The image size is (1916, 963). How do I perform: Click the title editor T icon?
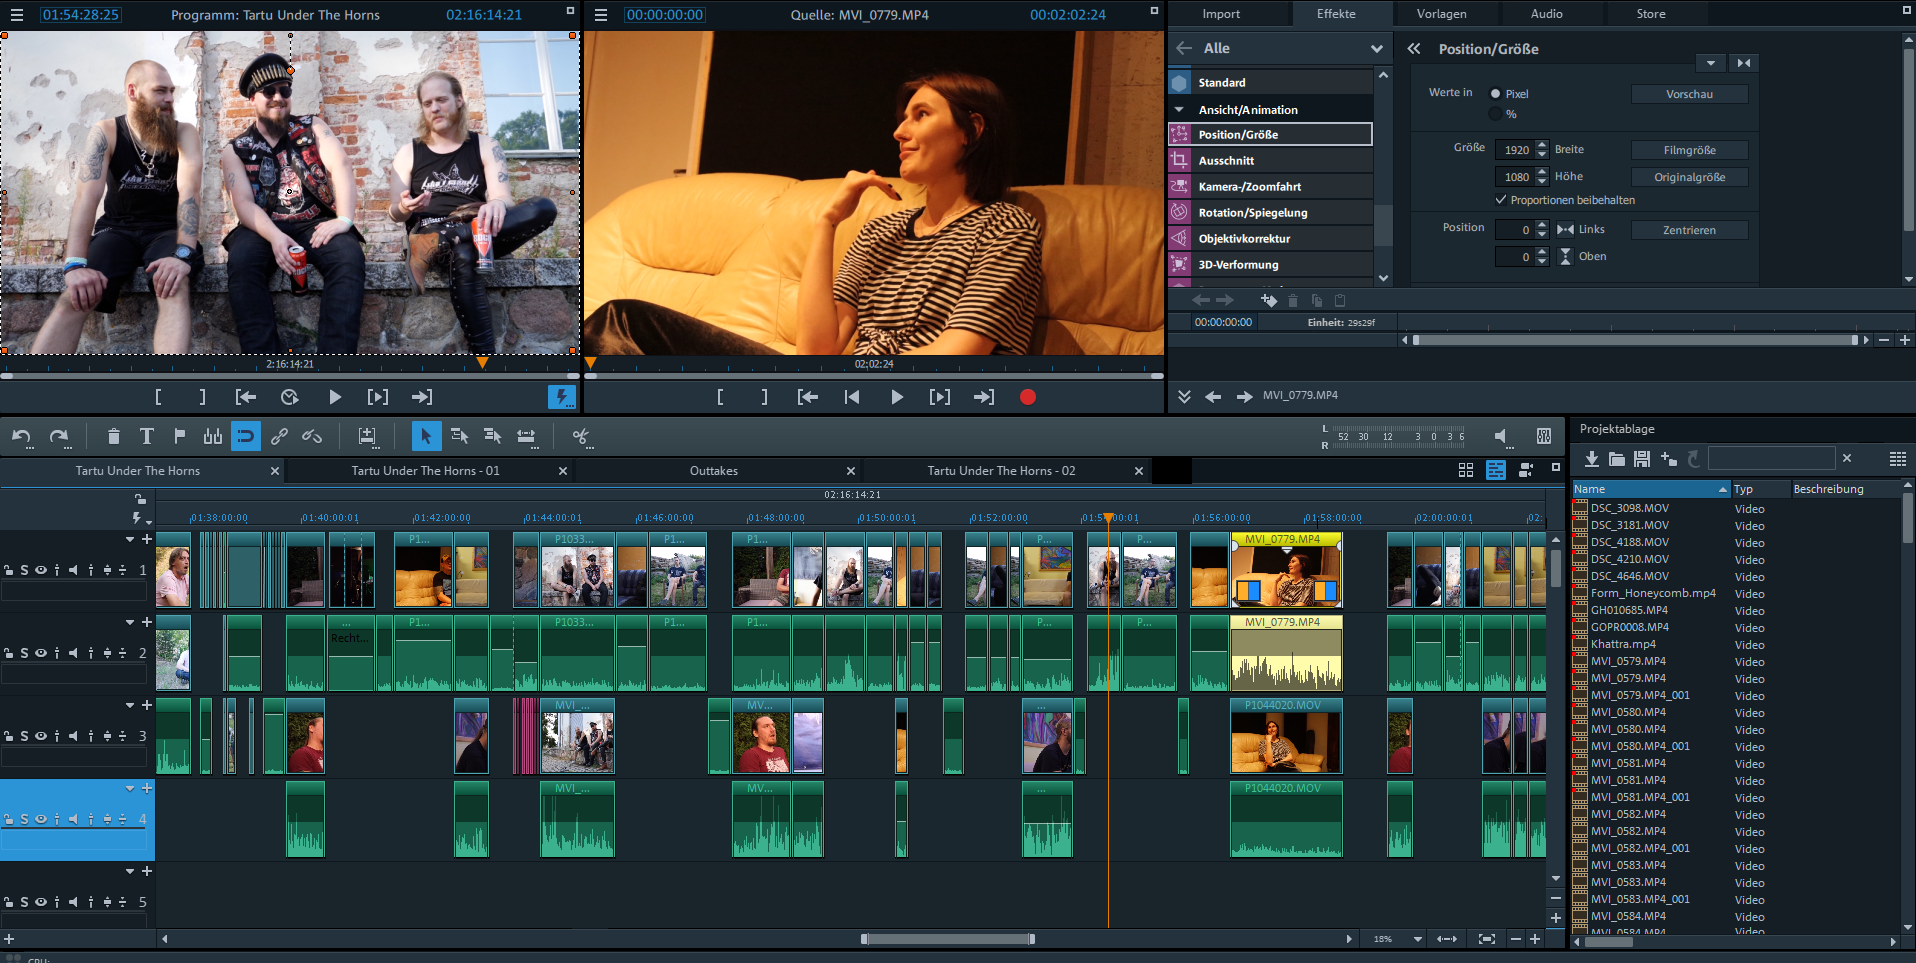click(x=146, y=436)
